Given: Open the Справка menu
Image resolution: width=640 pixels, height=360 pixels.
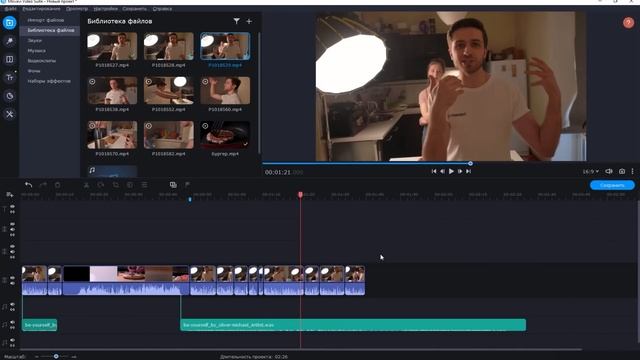Looking at the screenshot, I should click(x=162, y=9).
